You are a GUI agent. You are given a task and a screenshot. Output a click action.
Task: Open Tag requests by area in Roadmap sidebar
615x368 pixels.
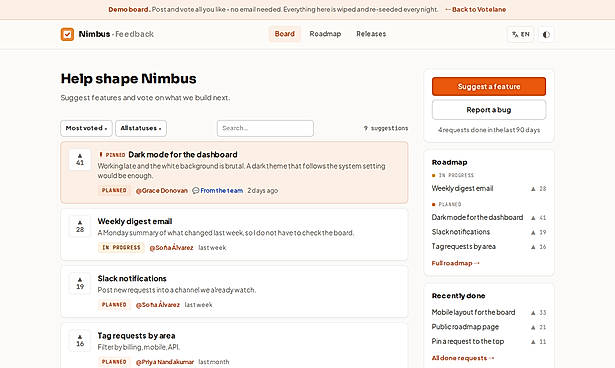464,246
